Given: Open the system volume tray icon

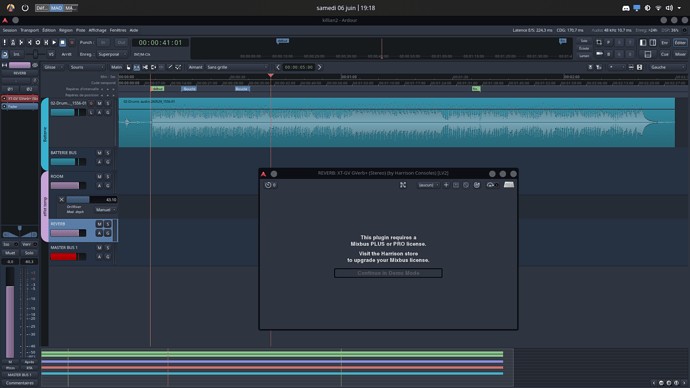Looking at the screenshot, I should click(669, 8).
